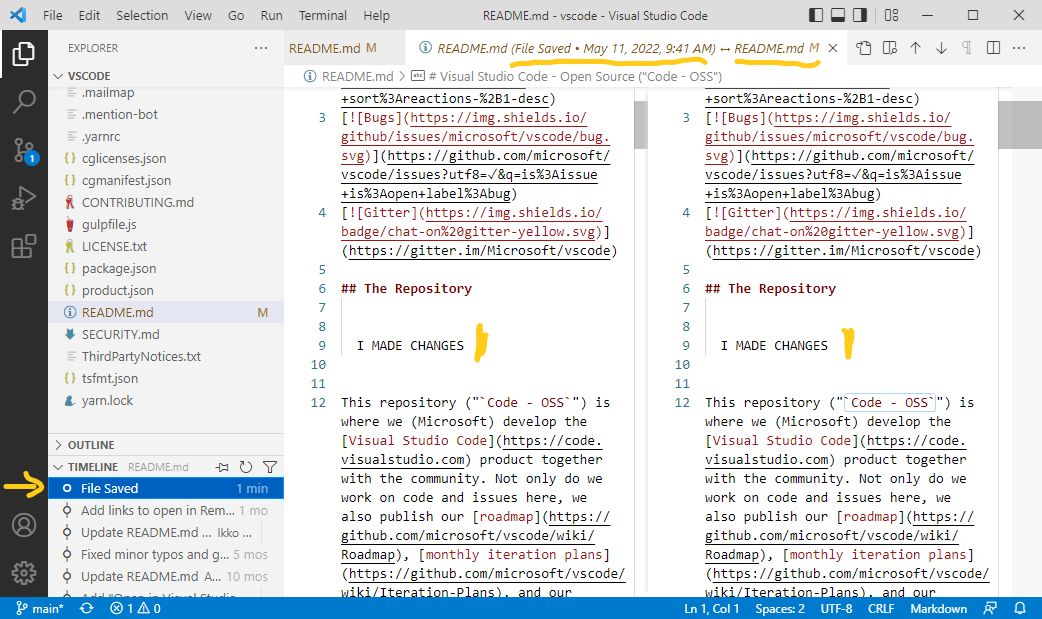Go to next change arrow
This screenshot has width=1042, height=619.
click(941, 48)
